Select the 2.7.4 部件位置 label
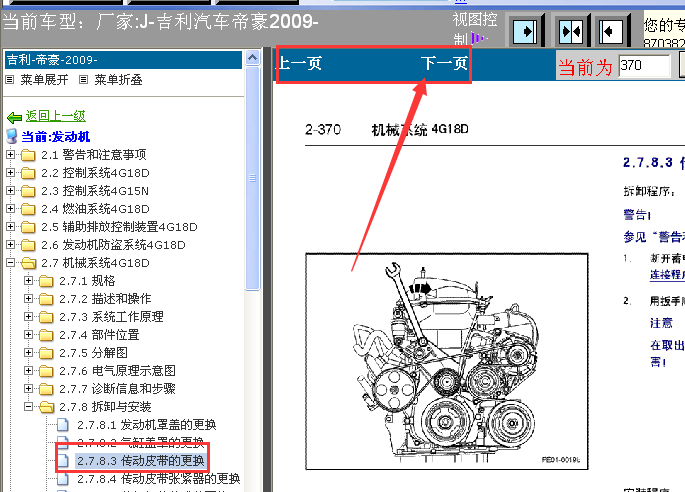The width and height of the screenshot is (685, 492). (99, 335)
